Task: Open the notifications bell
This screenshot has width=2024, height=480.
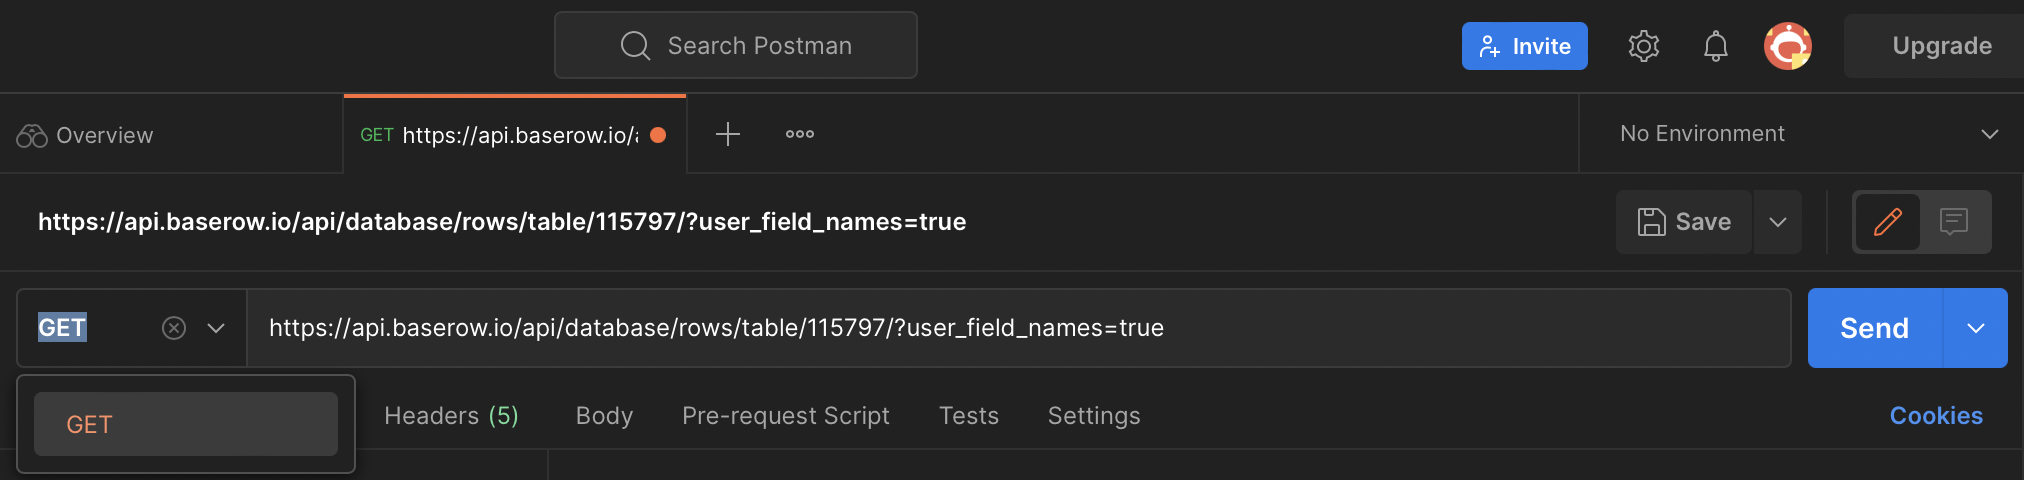Action: [1716, 46]
